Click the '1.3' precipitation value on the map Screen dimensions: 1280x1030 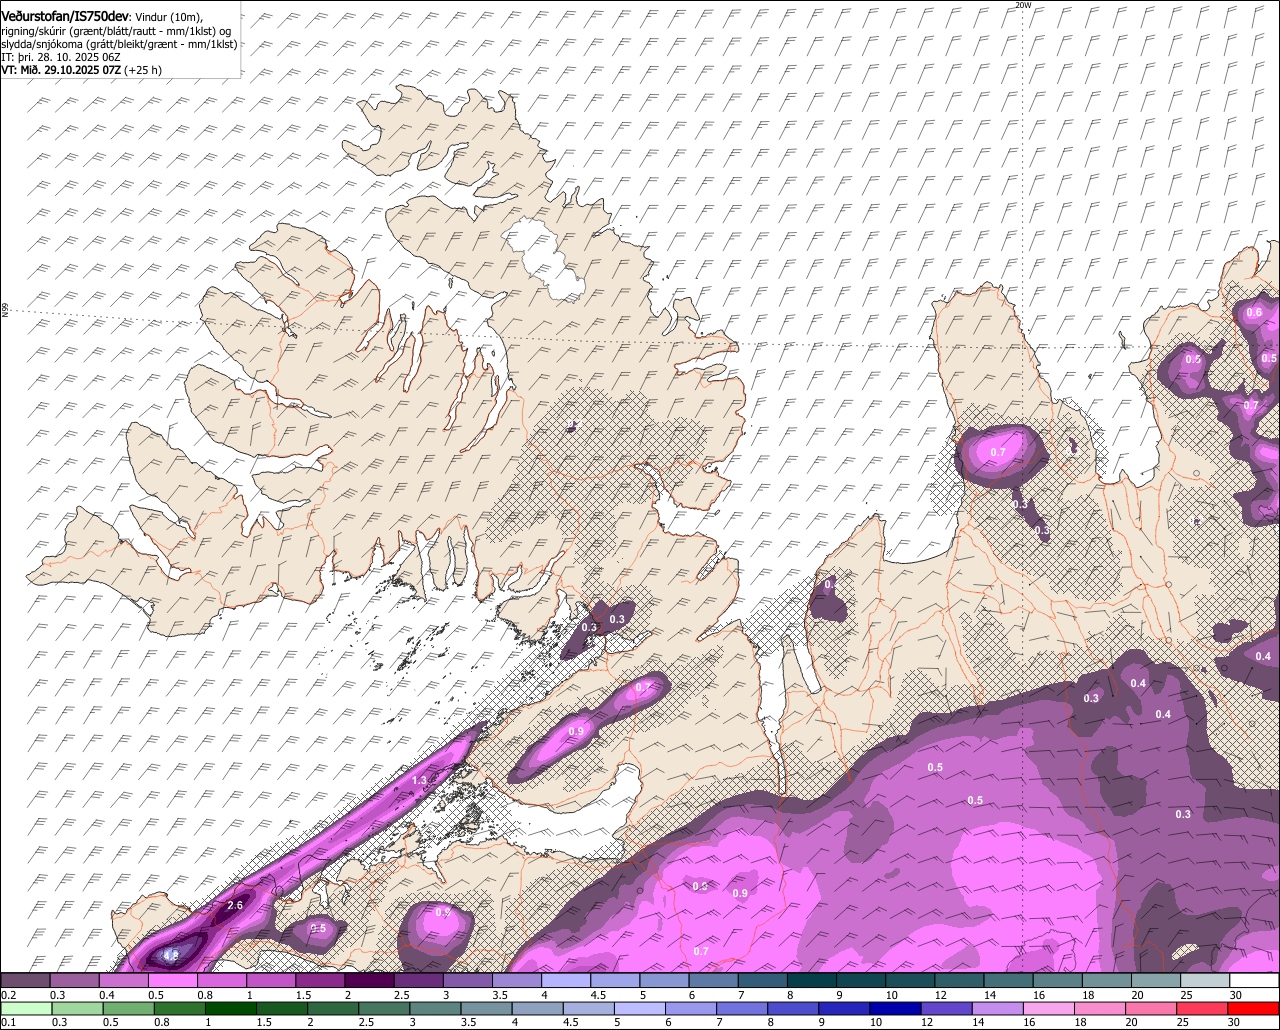419,780
